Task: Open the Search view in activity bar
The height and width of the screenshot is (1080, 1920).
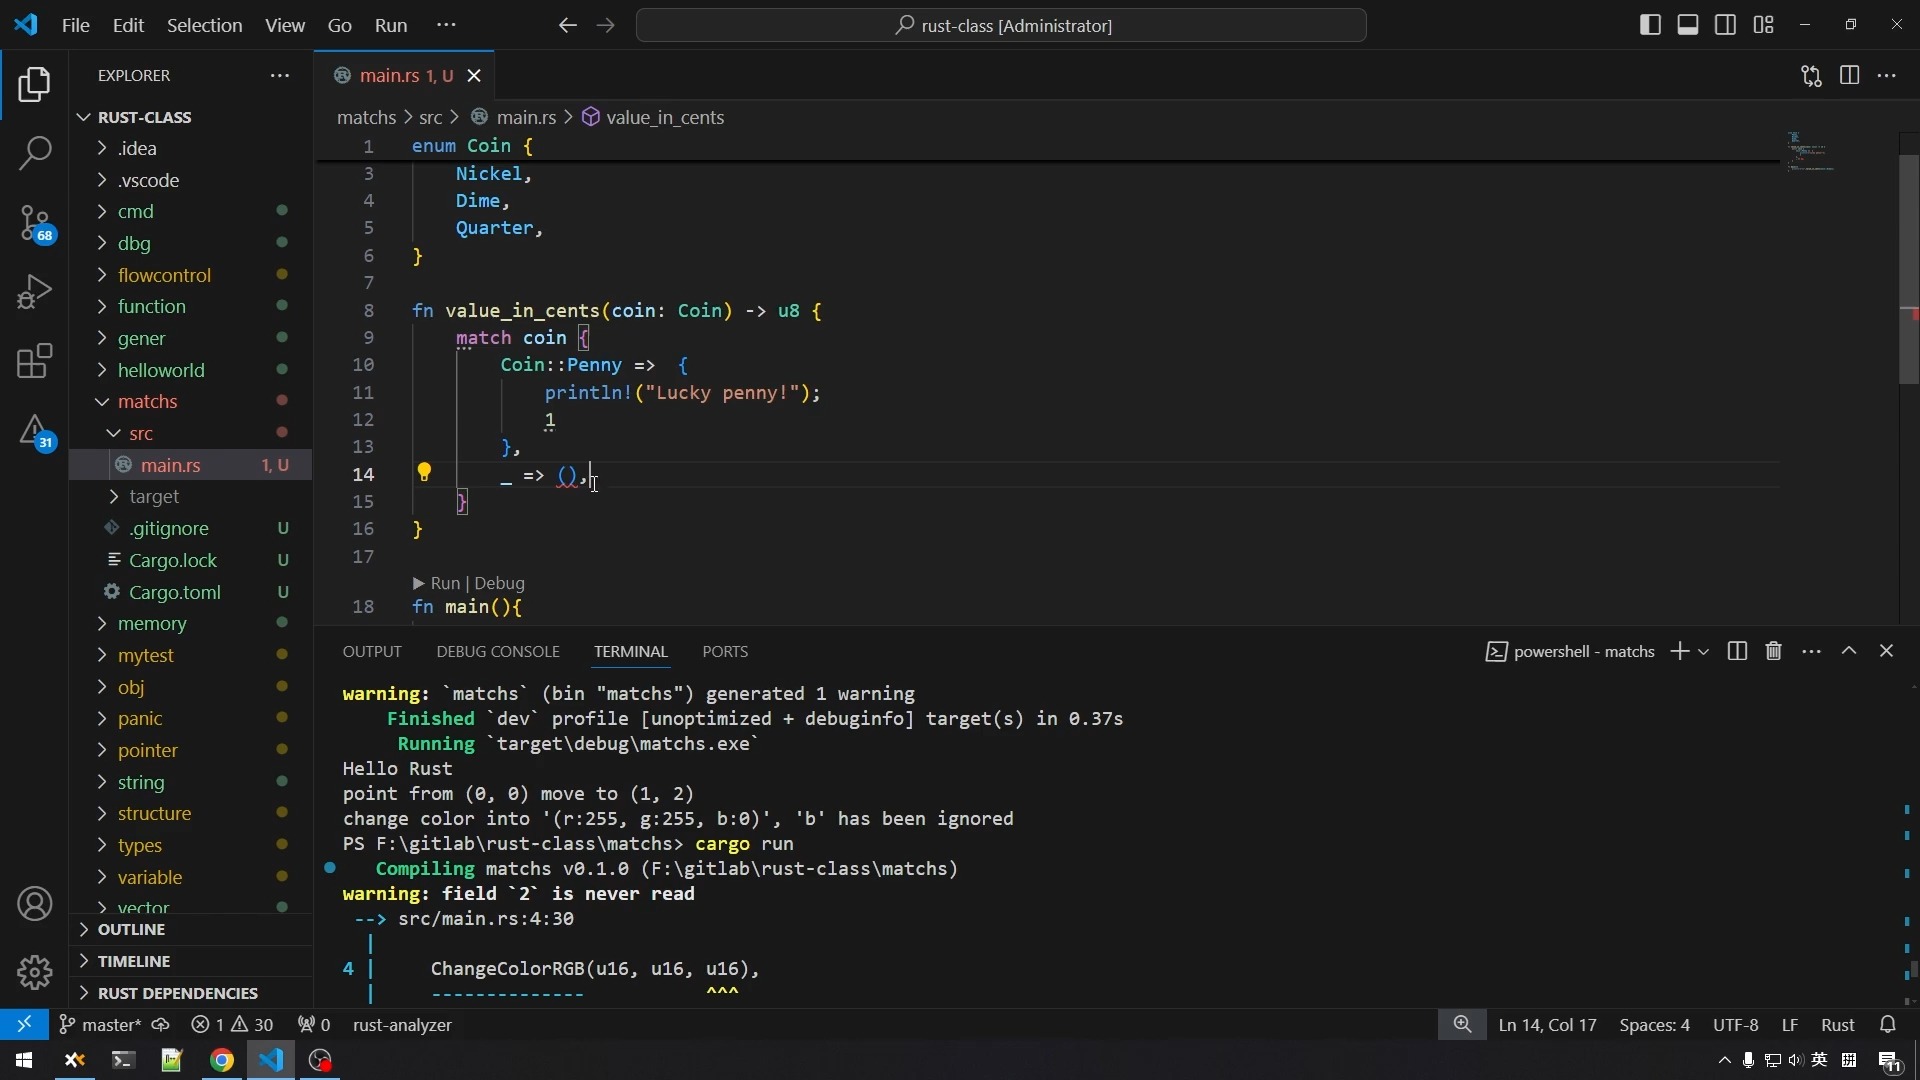Action: point(35,154)
